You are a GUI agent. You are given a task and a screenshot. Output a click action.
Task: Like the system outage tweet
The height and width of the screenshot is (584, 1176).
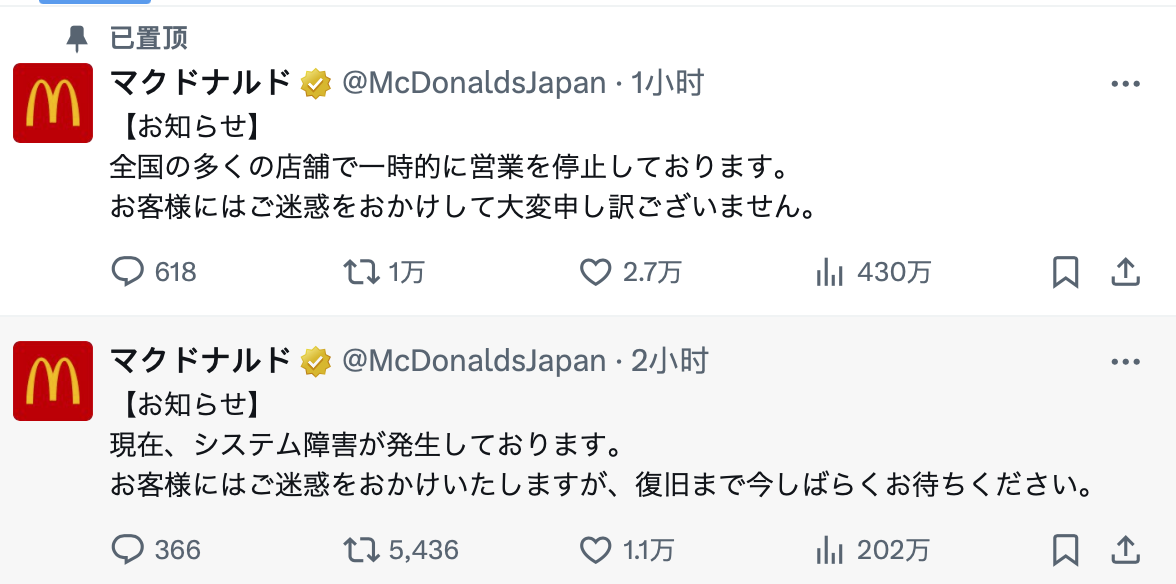pos(596,549)
